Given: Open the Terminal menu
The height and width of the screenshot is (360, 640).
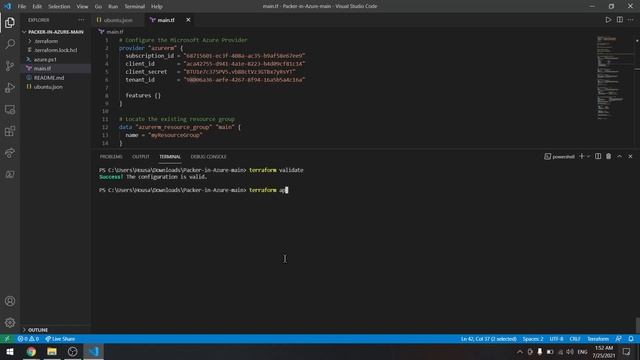Looking at the screenshot, I should [135, 7].
